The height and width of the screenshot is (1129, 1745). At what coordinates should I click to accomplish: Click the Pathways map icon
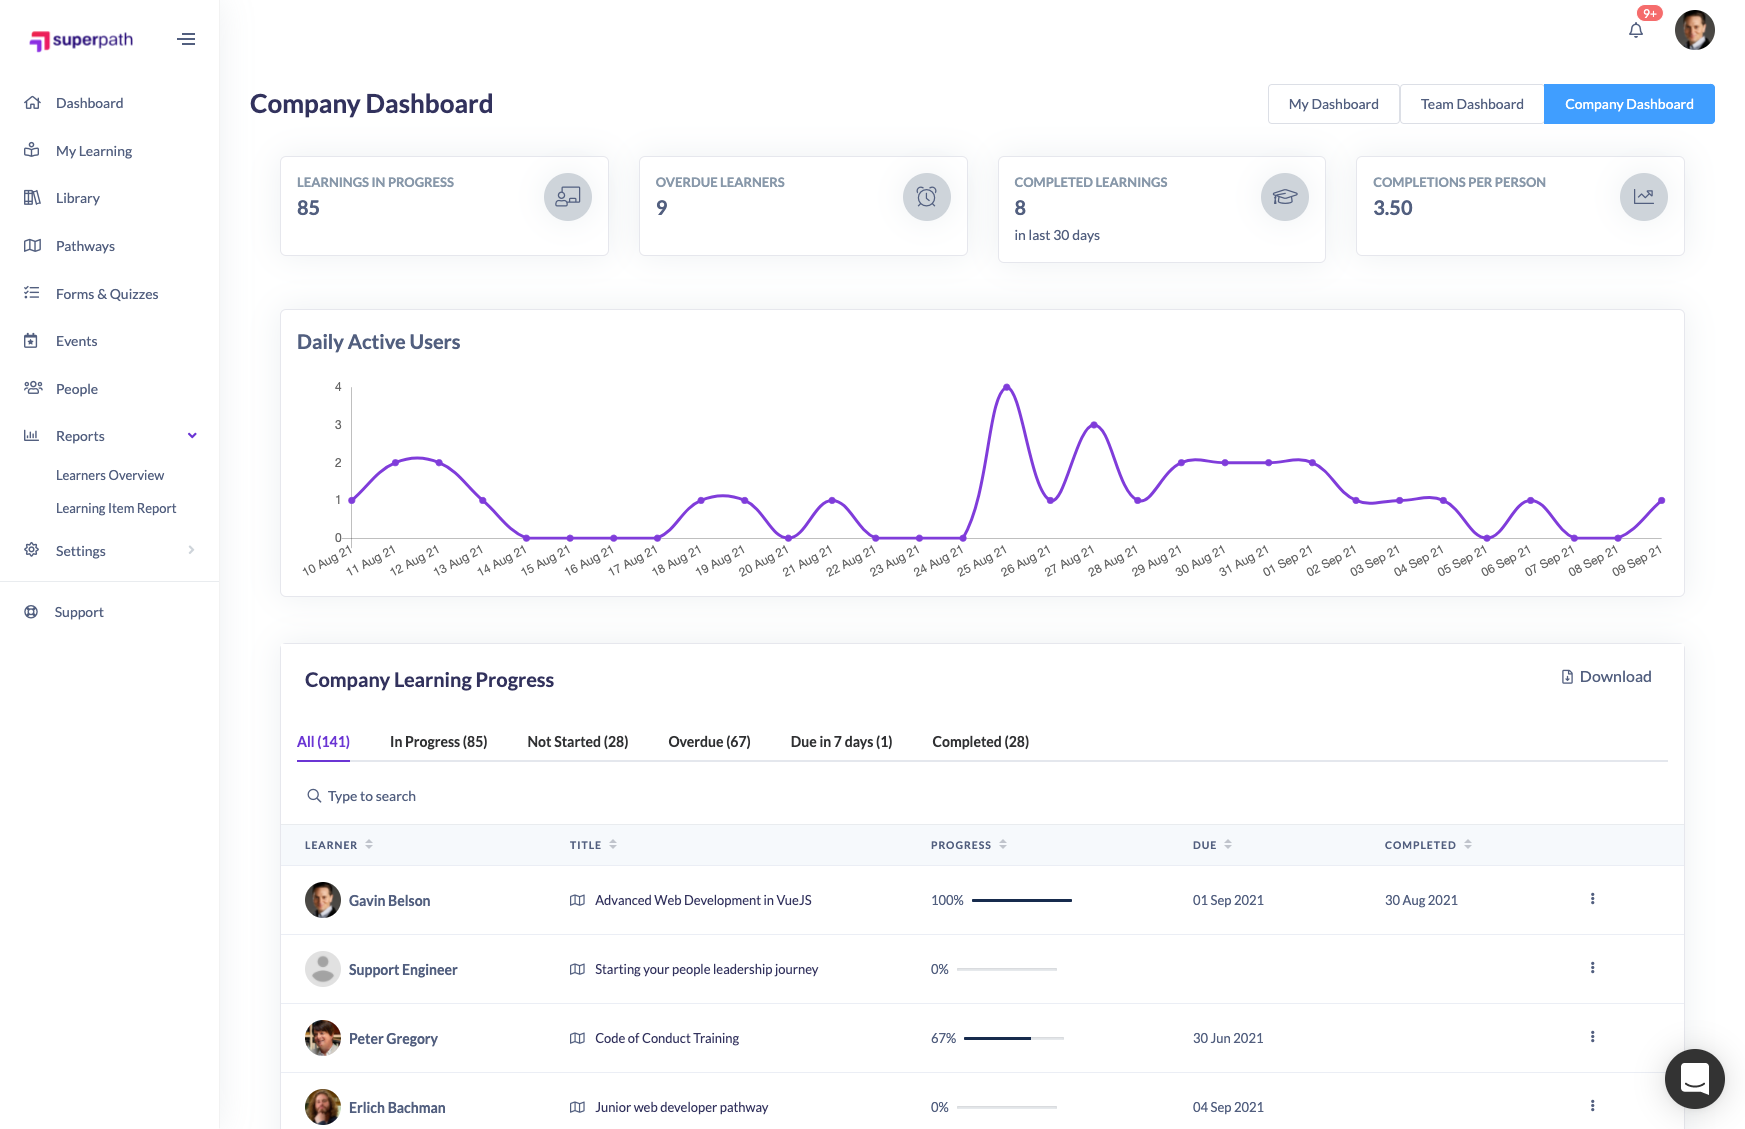point(31,245)
